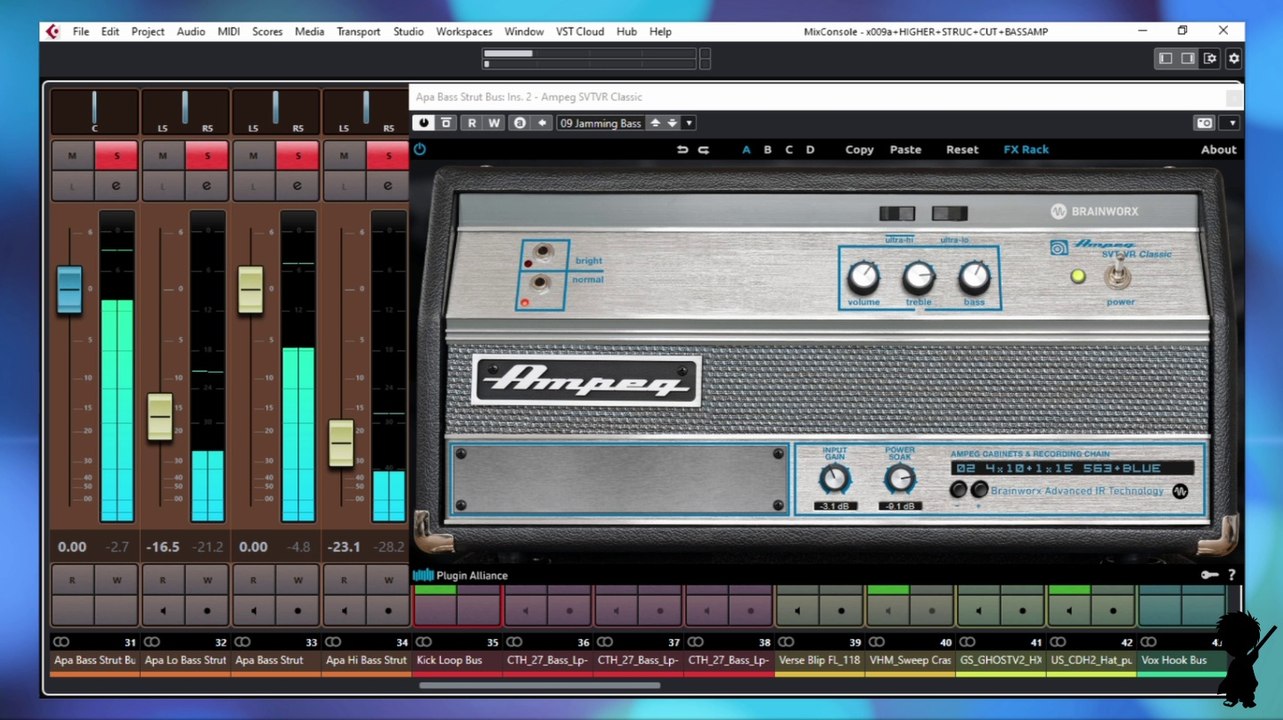Toggle A/B compare in plugin header
1283x720 pixels.
[x=519, y=123]
